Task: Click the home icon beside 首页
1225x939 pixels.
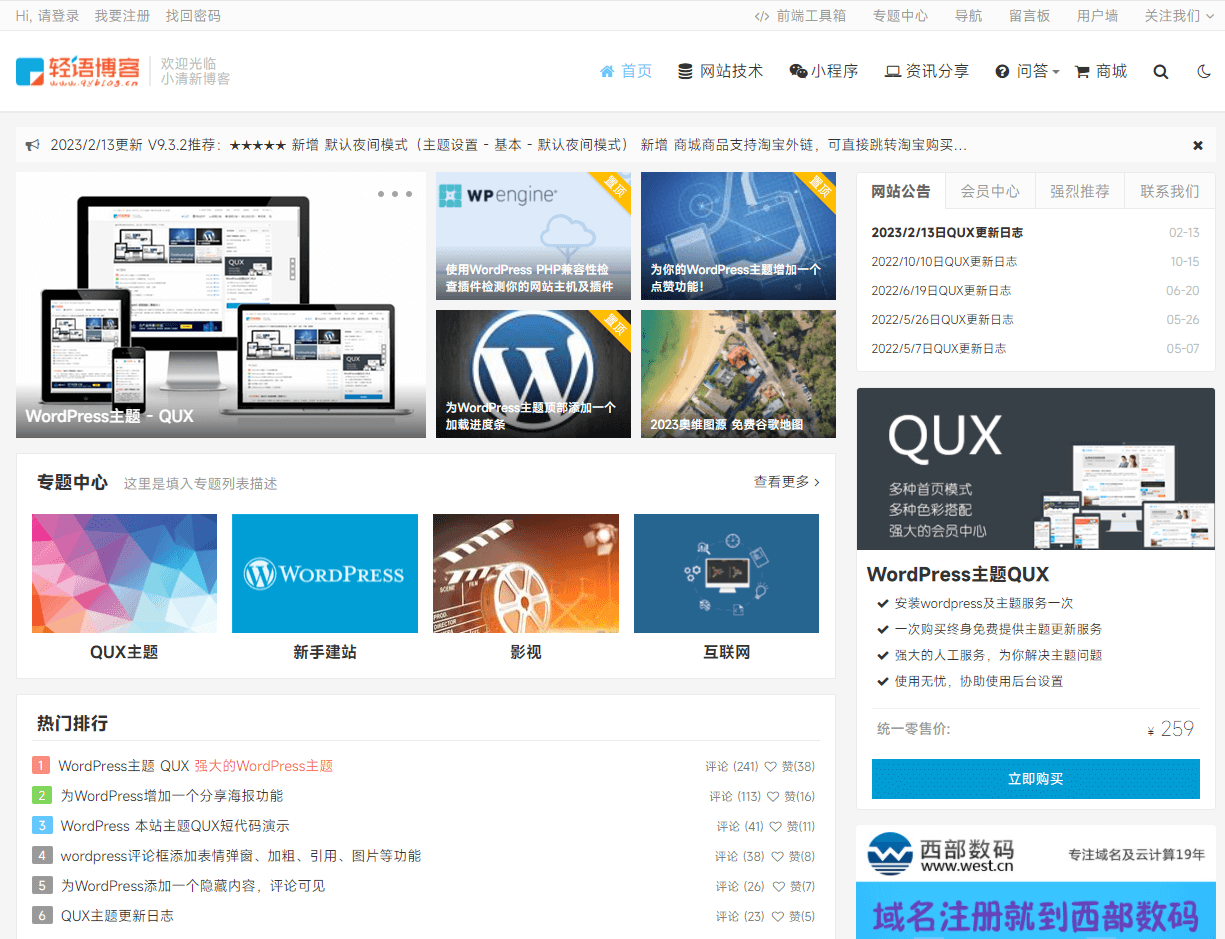Action: pos(607,71)
